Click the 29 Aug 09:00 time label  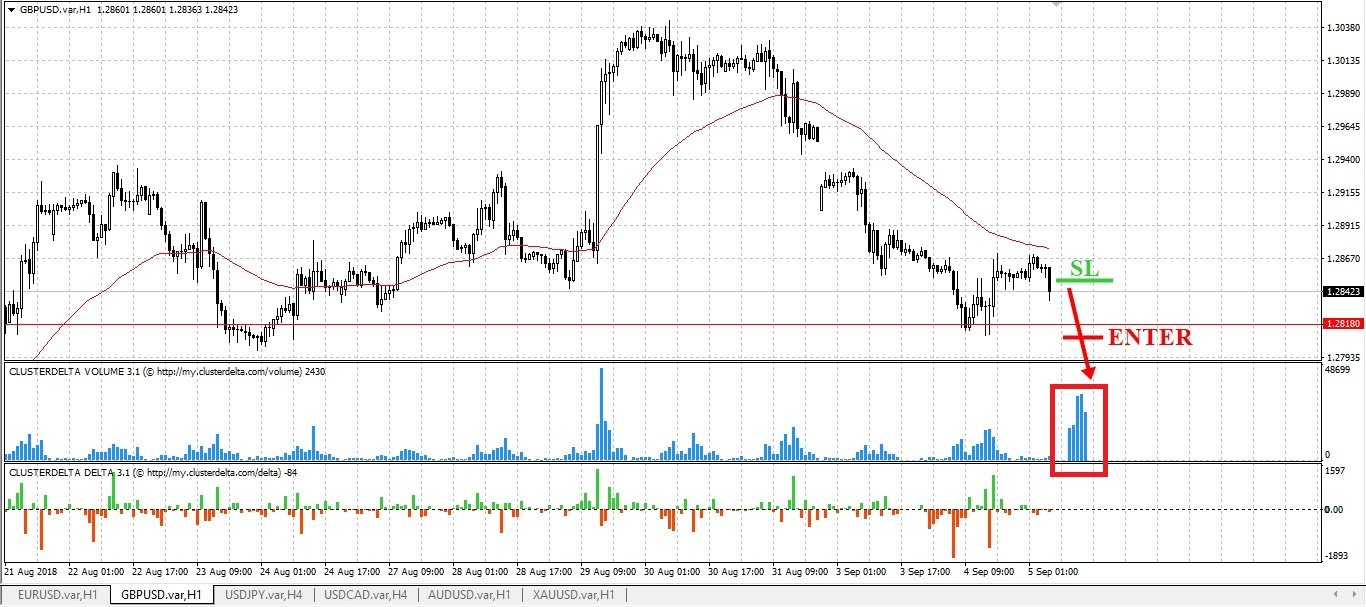[607, 572]
